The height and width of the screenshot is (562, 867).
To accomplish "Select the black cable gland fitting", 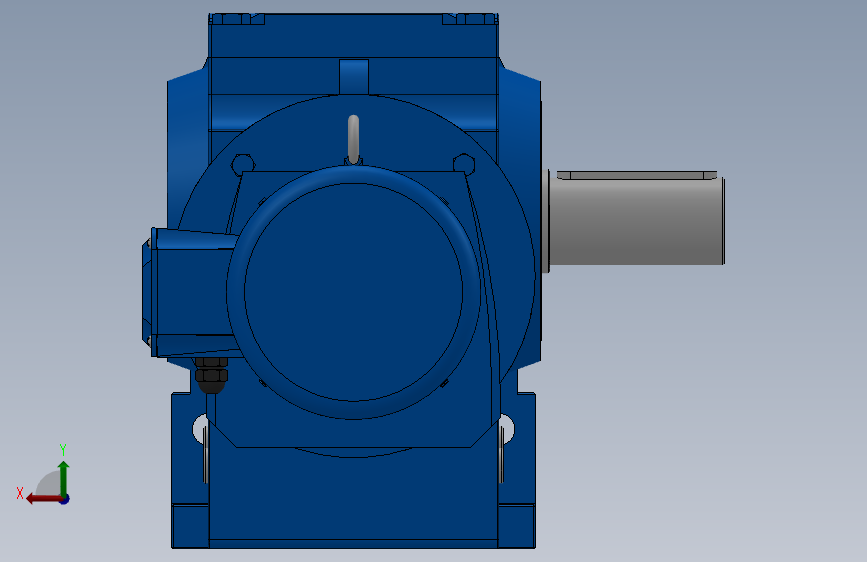I will click(211, 375).
